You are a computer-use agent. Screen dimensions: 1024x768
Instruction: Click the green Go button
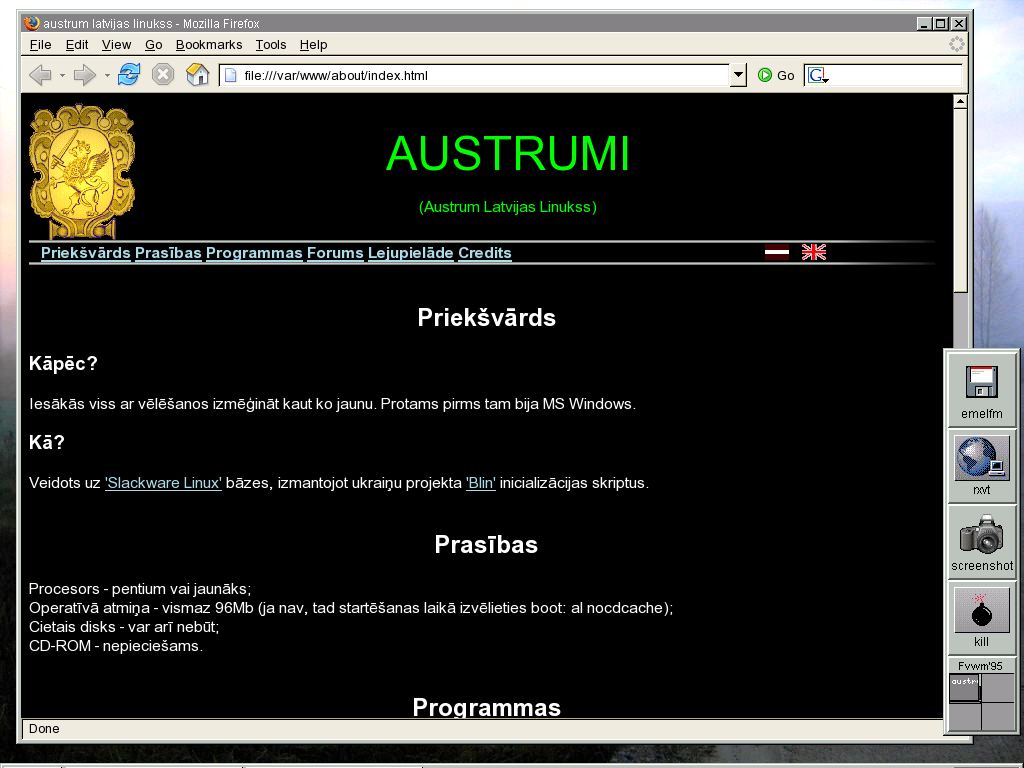776,75
